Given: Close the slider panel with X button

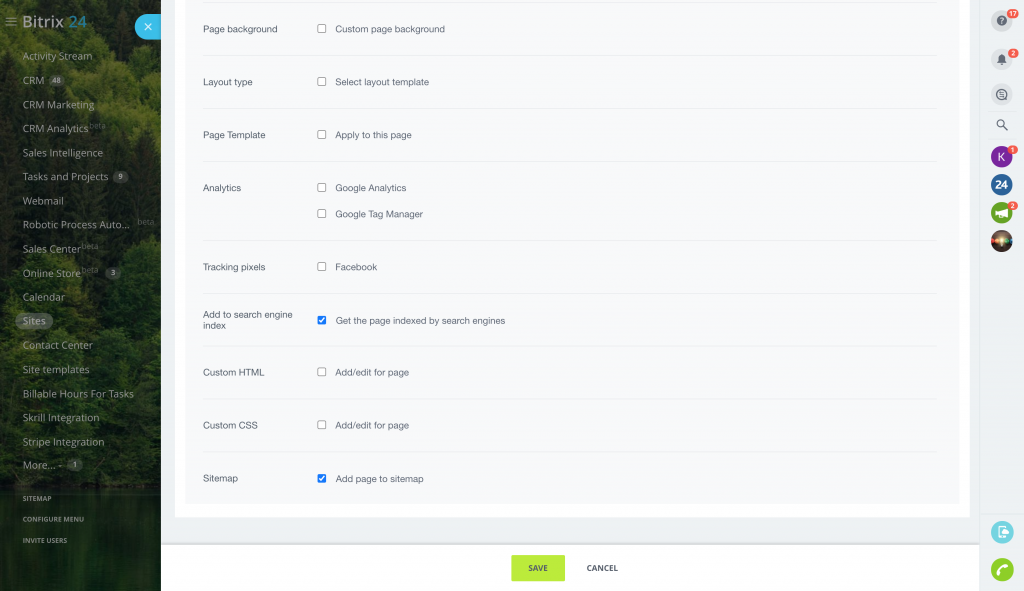Looking at the screenshot, I should tap(148, 27).
